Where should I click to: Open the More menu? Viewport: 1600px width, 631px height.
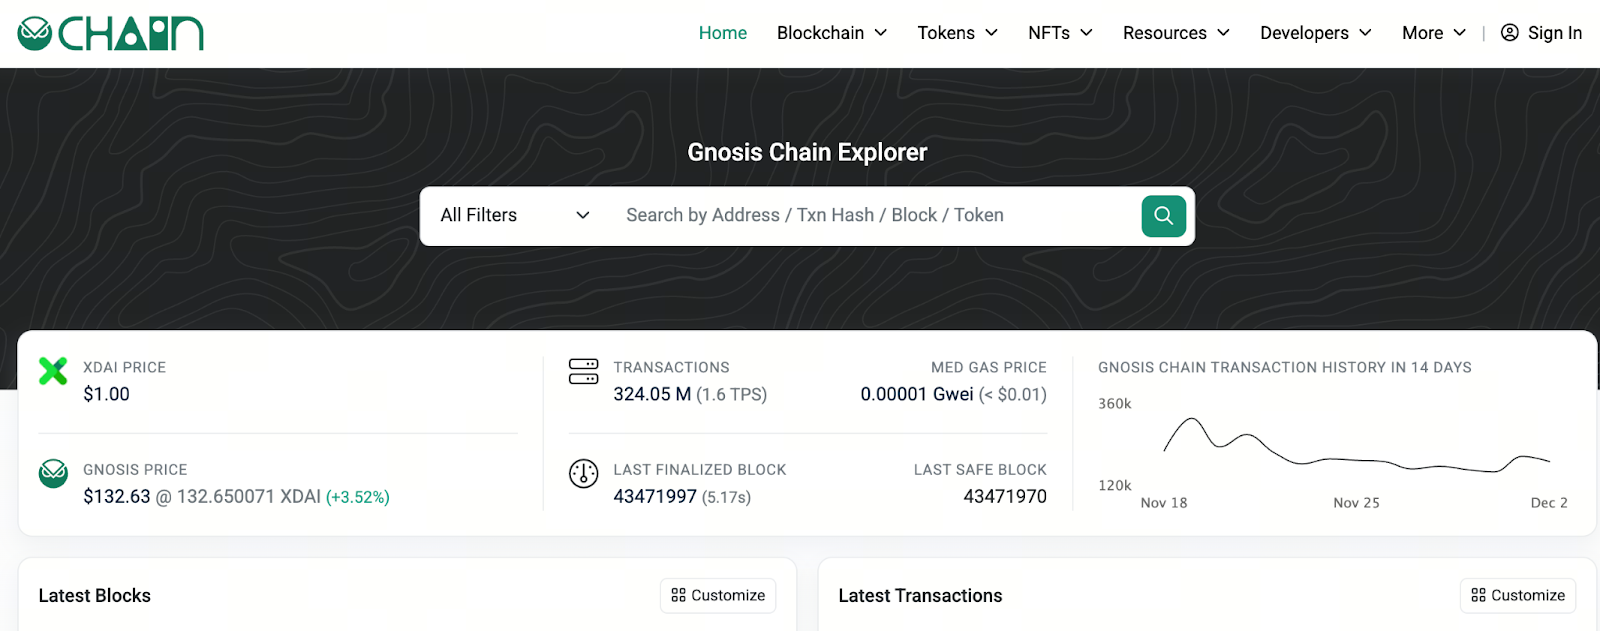pos(1433,33)
